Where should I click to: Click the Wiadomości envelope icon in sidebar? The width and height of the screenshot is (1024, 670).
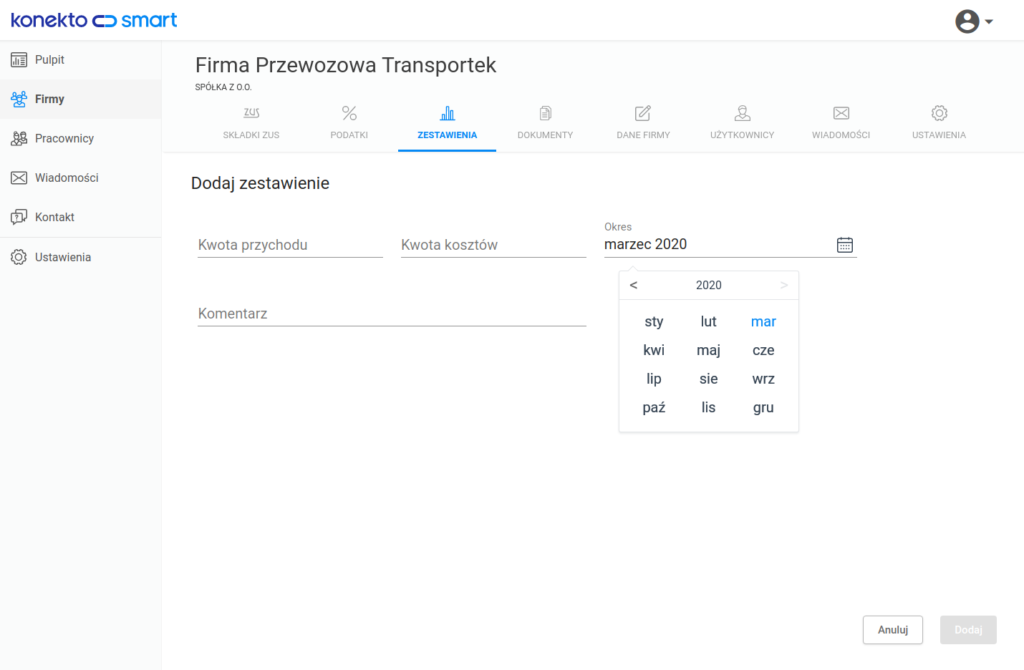[x=19, y=178]
